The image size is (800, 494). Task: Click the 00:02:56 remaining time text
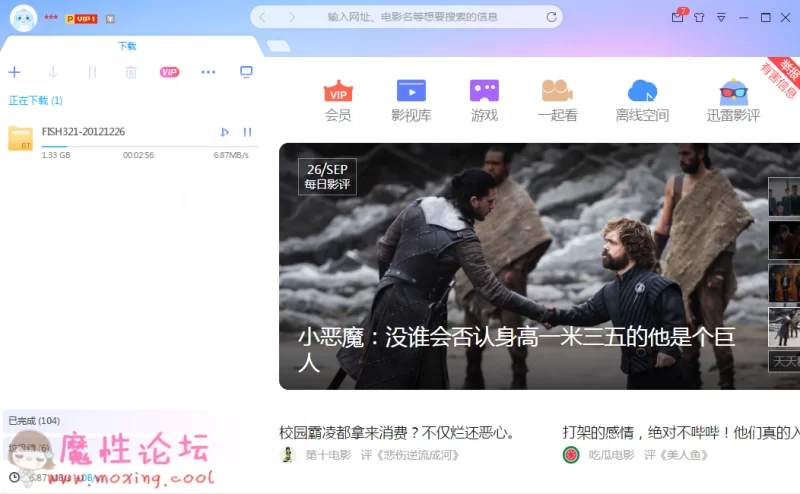click(x=138, y=155)
